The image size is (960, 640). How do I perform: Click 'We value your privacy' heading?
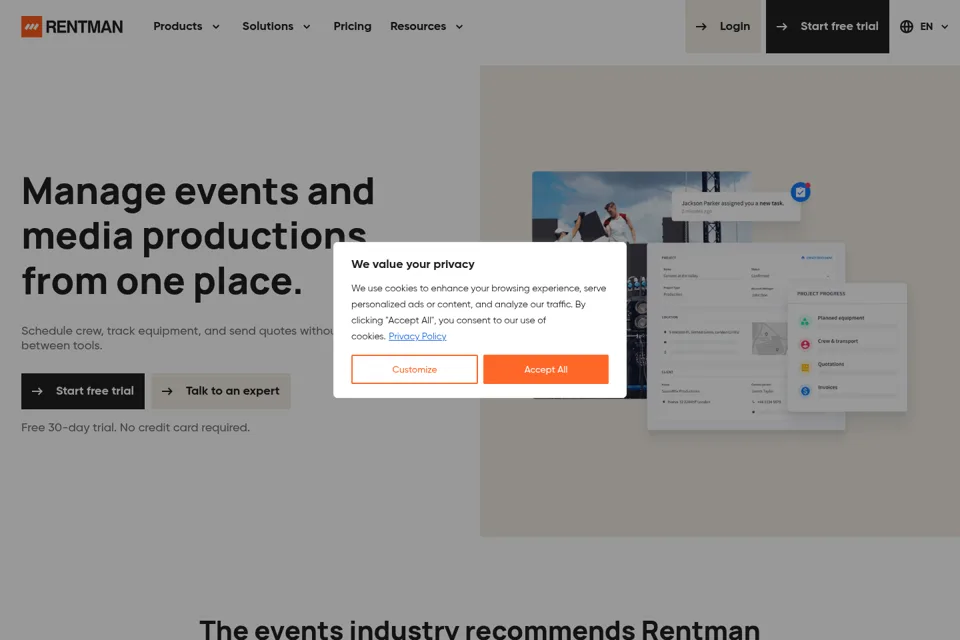(413, 264)
